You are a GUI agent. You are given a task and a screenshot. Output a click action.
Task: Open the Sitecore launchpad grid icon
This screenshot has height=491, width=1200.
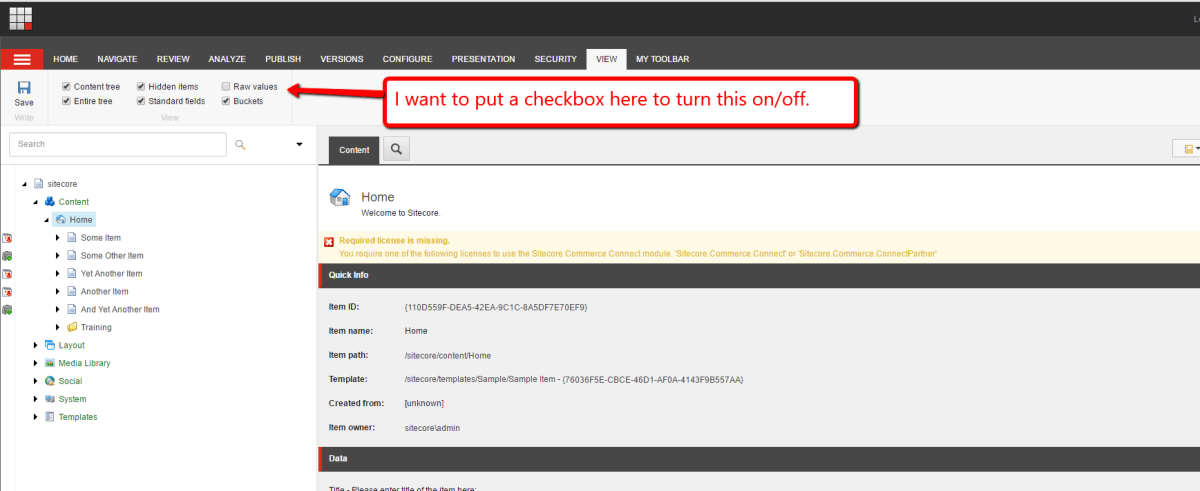point(21,18)
